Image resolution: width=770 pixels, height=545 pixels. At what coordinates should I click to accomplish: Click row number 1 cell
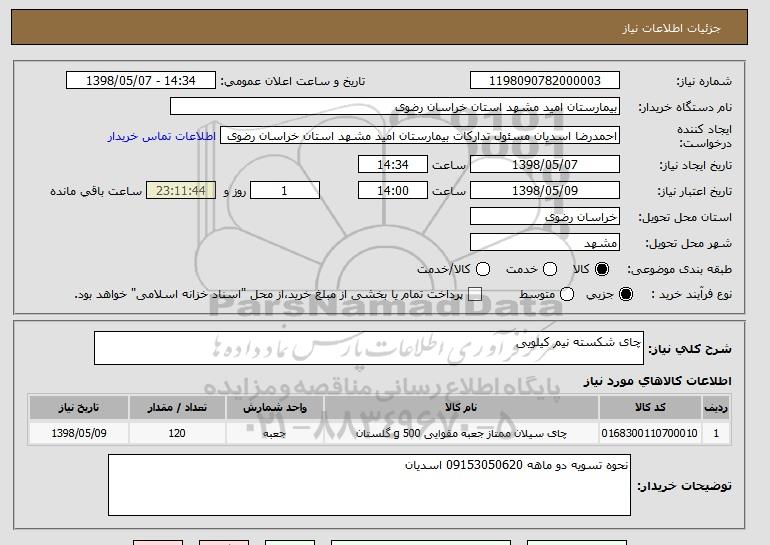[x=716, y=433]
